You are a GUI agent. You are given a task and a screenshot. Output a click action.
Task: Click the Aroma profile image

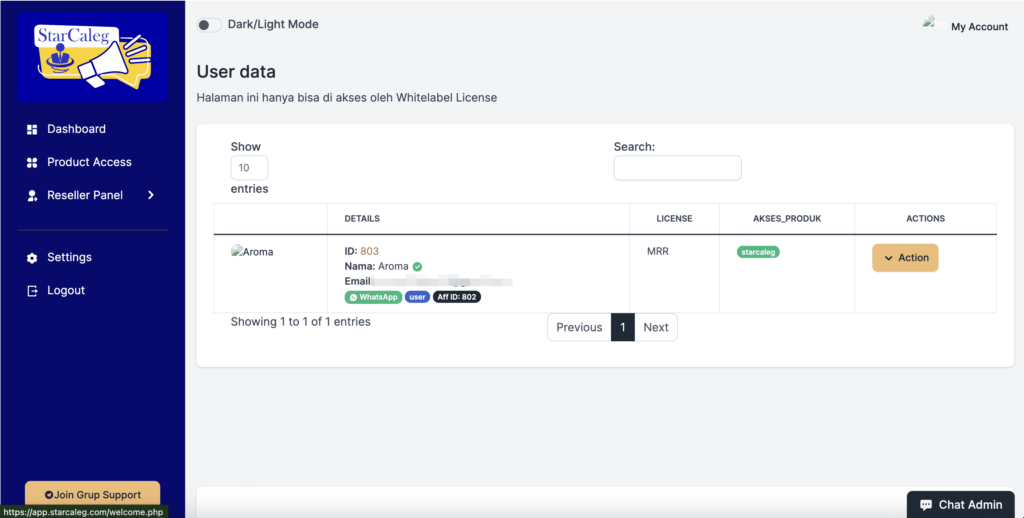click(x=252, y=252)
